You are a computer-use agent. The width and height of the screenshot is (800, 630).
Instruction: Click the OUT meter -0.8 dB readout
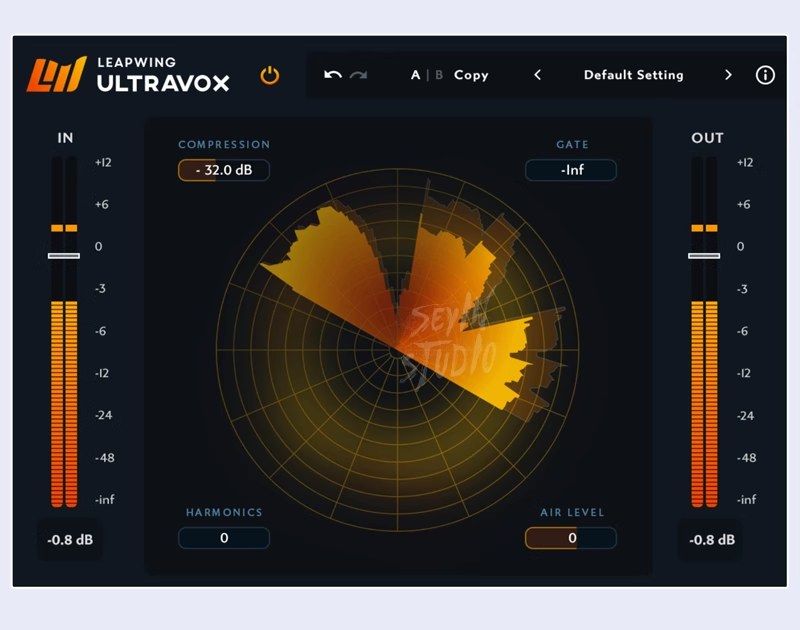[x=709, y=540]
